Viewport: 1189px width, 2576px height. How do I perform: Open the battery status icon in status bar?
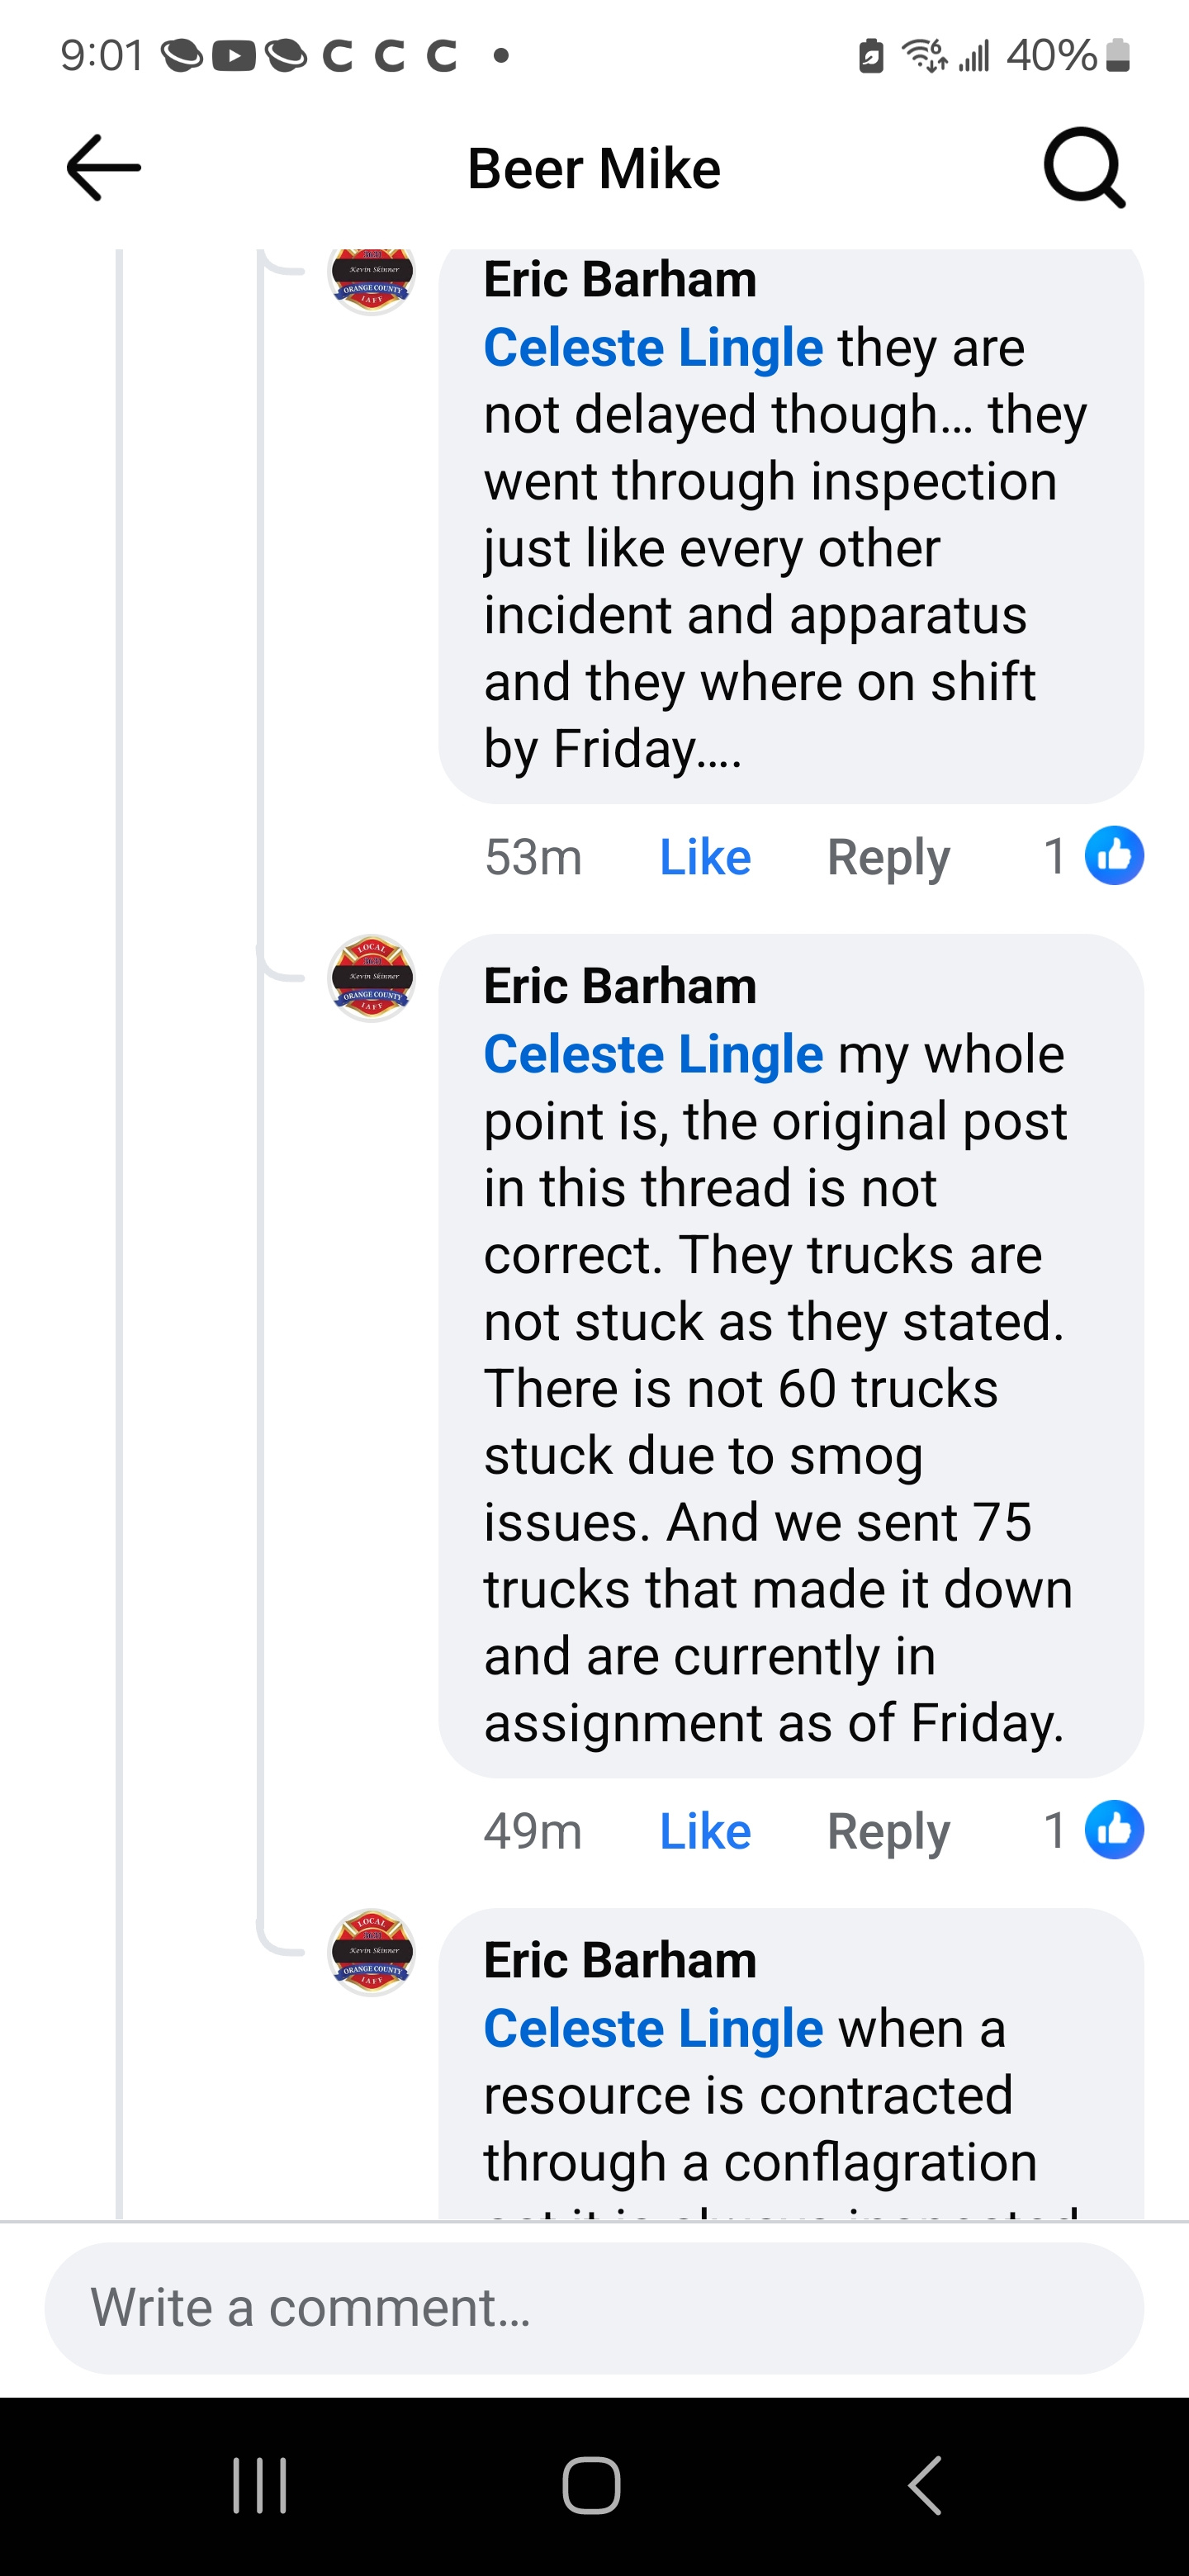coord(1118,56)
